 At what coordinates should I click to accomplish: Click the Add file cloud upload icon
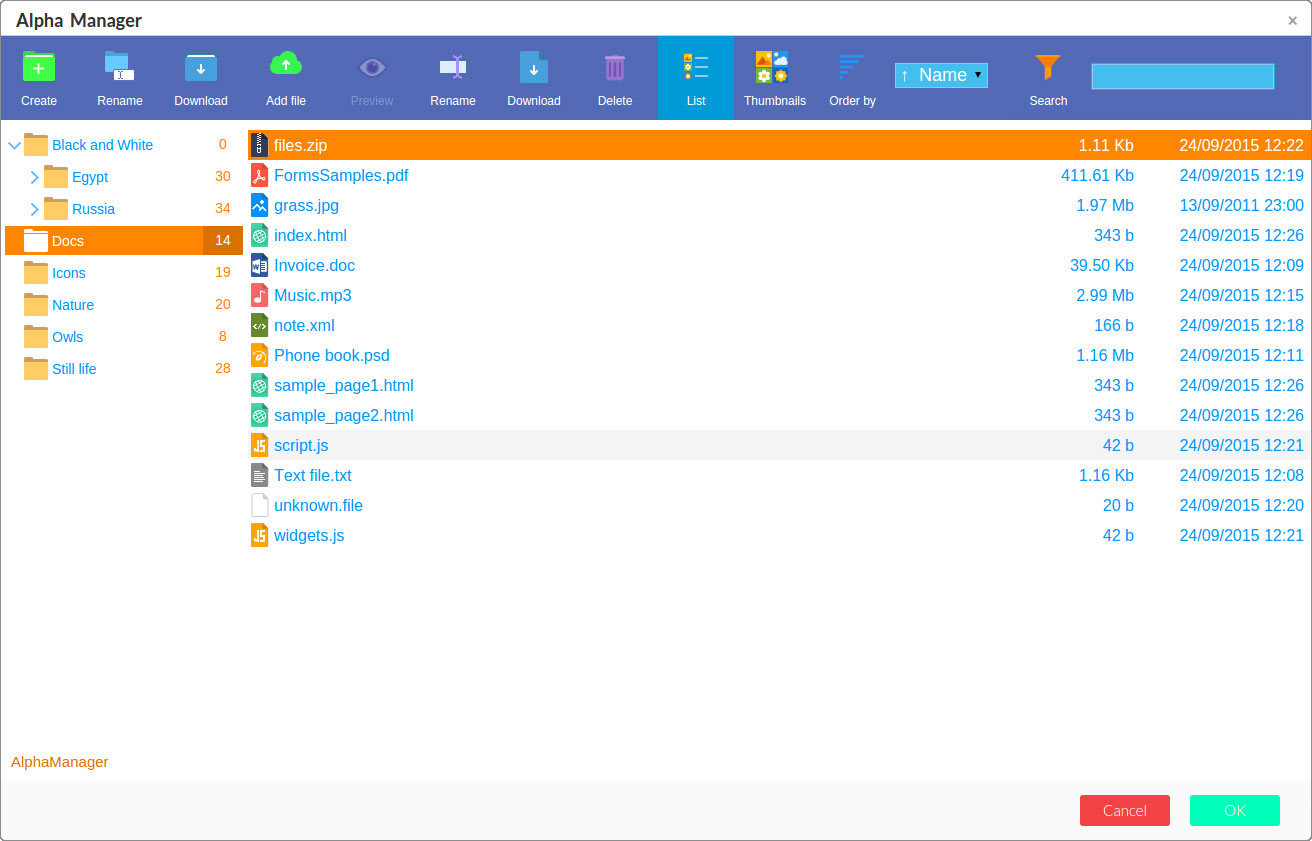[286, 66]
